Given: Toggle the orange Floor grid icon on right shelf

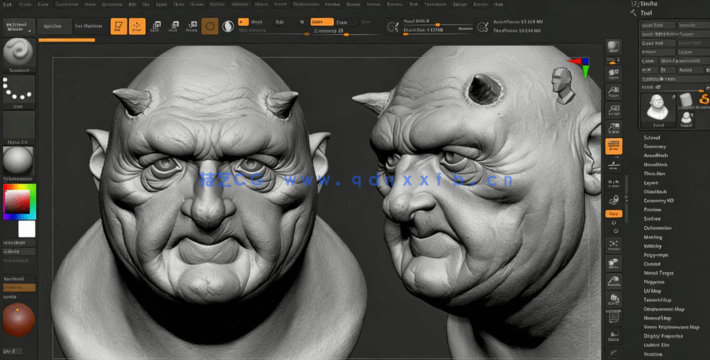Looking at the screenshot, I should click(x=614, y=146).
